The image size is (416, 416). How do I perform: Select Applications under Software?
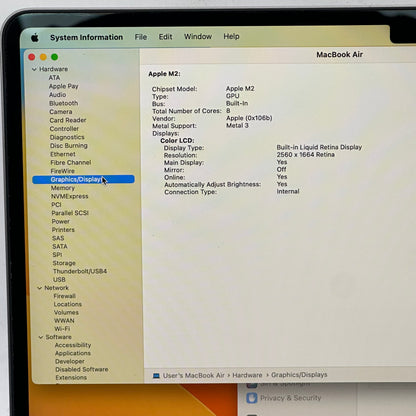click(73, 353)
